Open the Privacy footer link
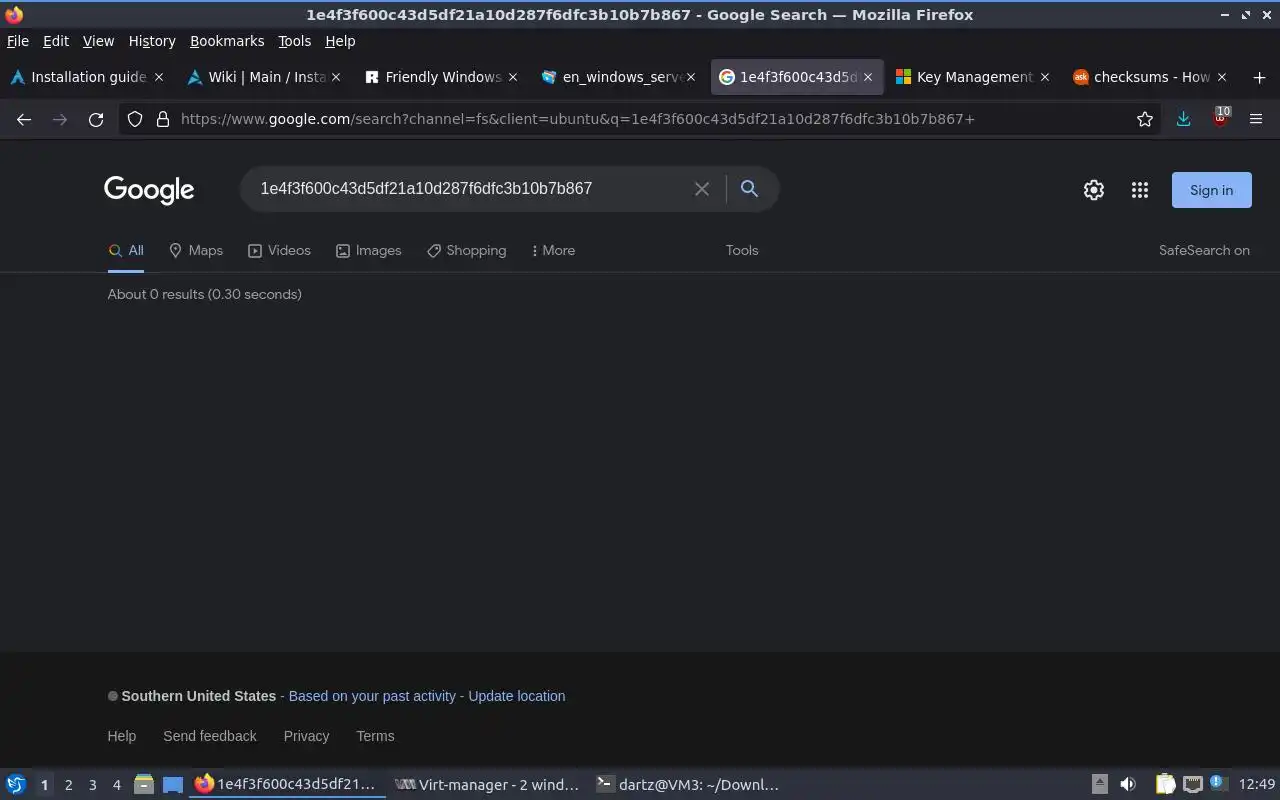This screenshot has width=1280, height=800. pyautogui.click(x=306, y=736)
